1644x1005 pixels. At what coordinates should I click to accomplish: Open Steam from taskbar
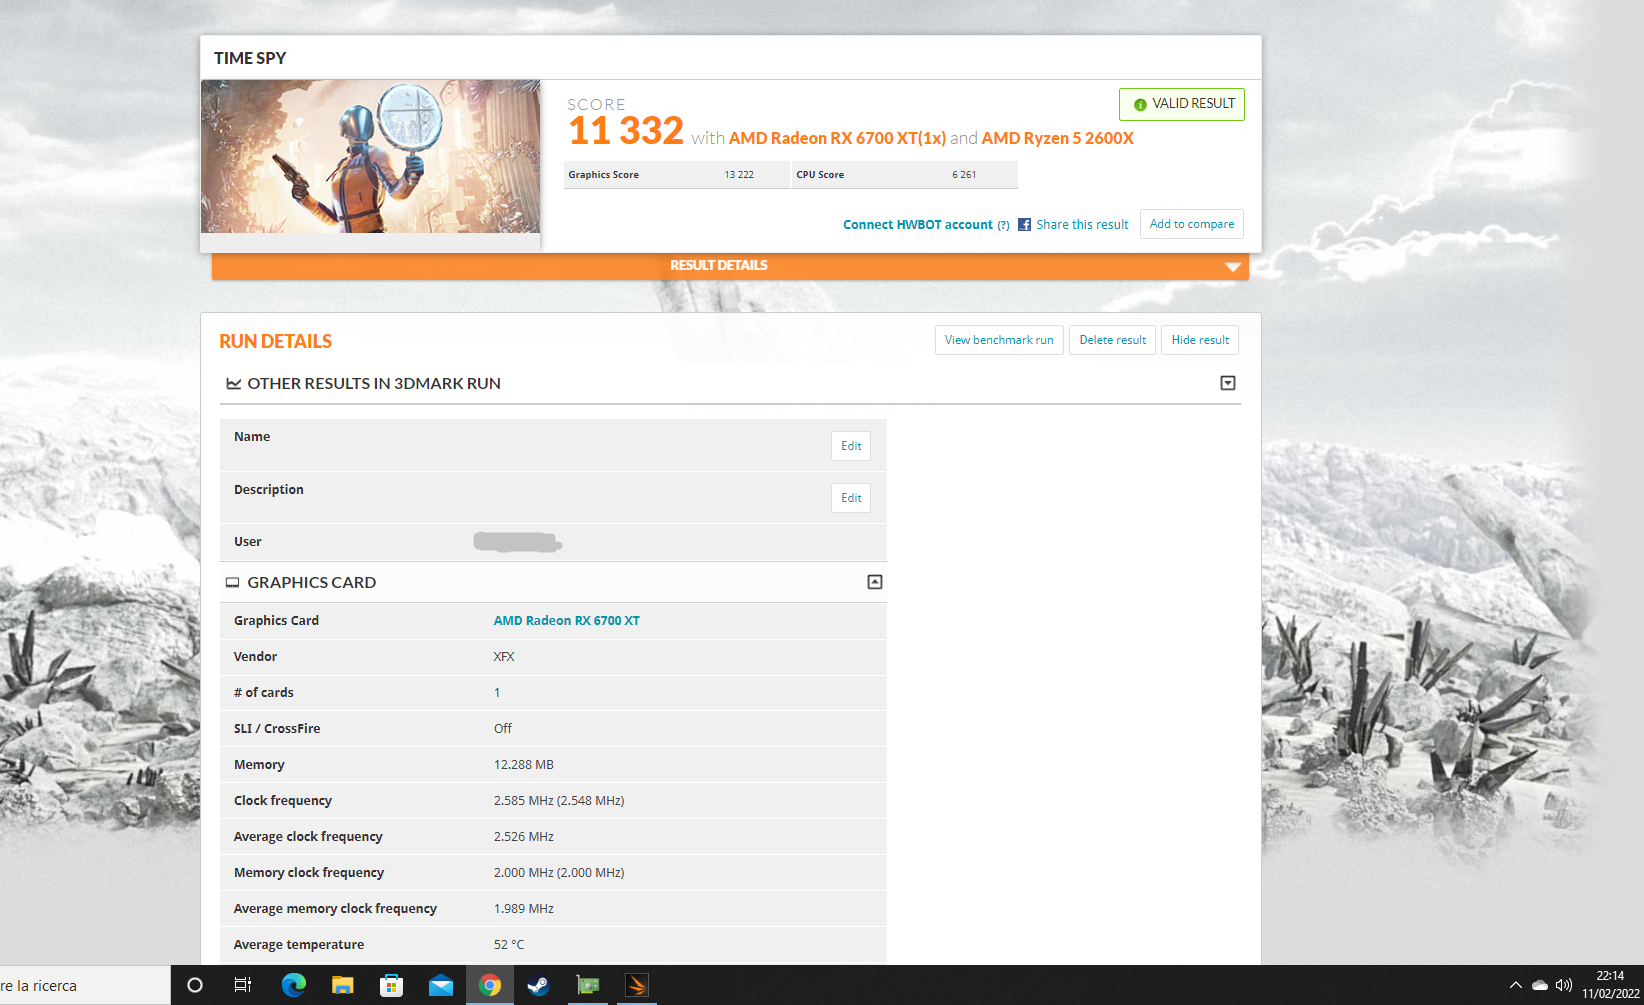(538, 985)
